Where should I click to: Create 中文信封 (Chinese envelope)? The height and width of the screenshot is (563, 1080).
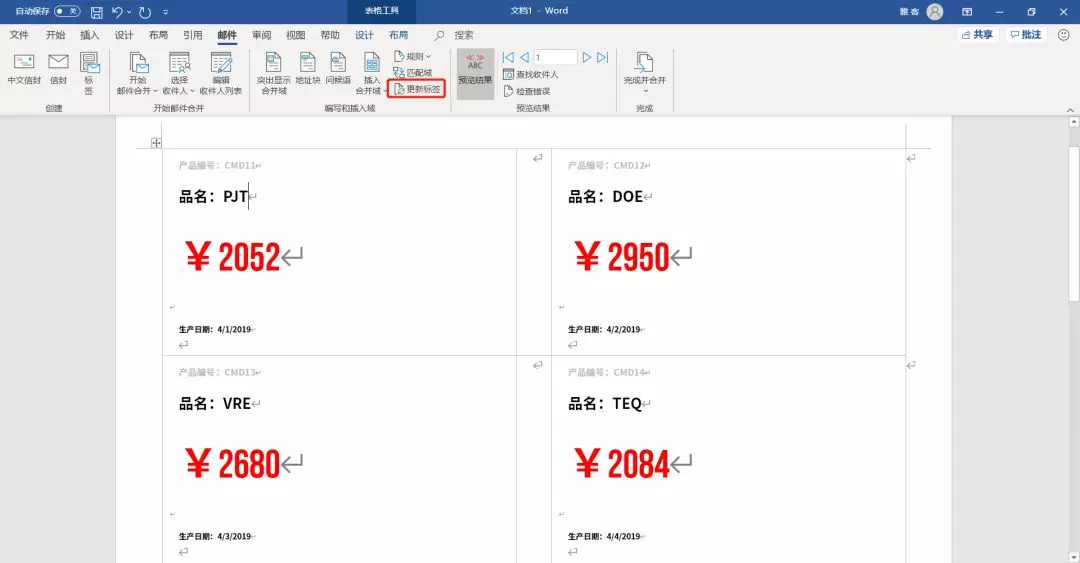24,69
